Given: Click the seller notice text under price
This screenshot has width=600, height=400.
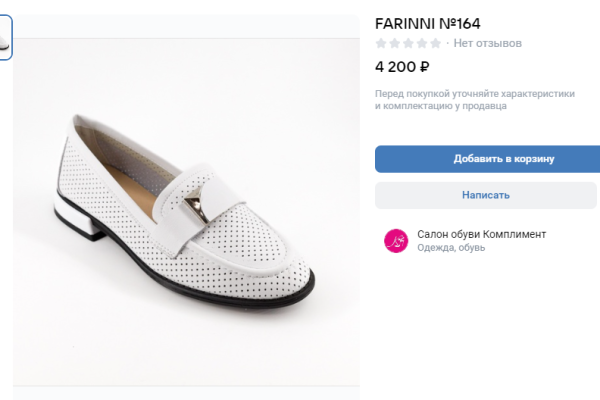Looking at the screenshot, I should (474, 99).
